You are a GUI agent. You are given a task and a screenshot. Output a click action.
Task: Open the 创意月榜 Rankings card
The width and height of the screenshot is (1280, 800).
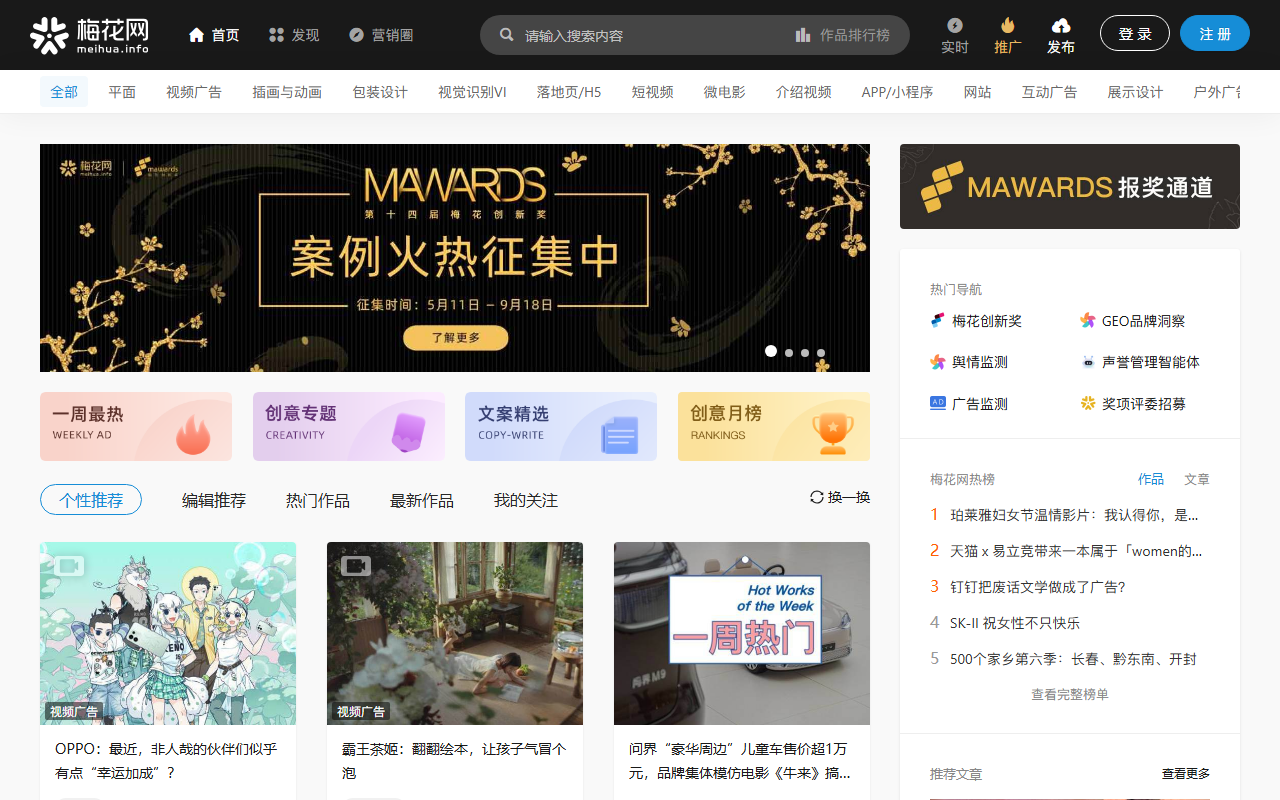(x=774, y=426)
